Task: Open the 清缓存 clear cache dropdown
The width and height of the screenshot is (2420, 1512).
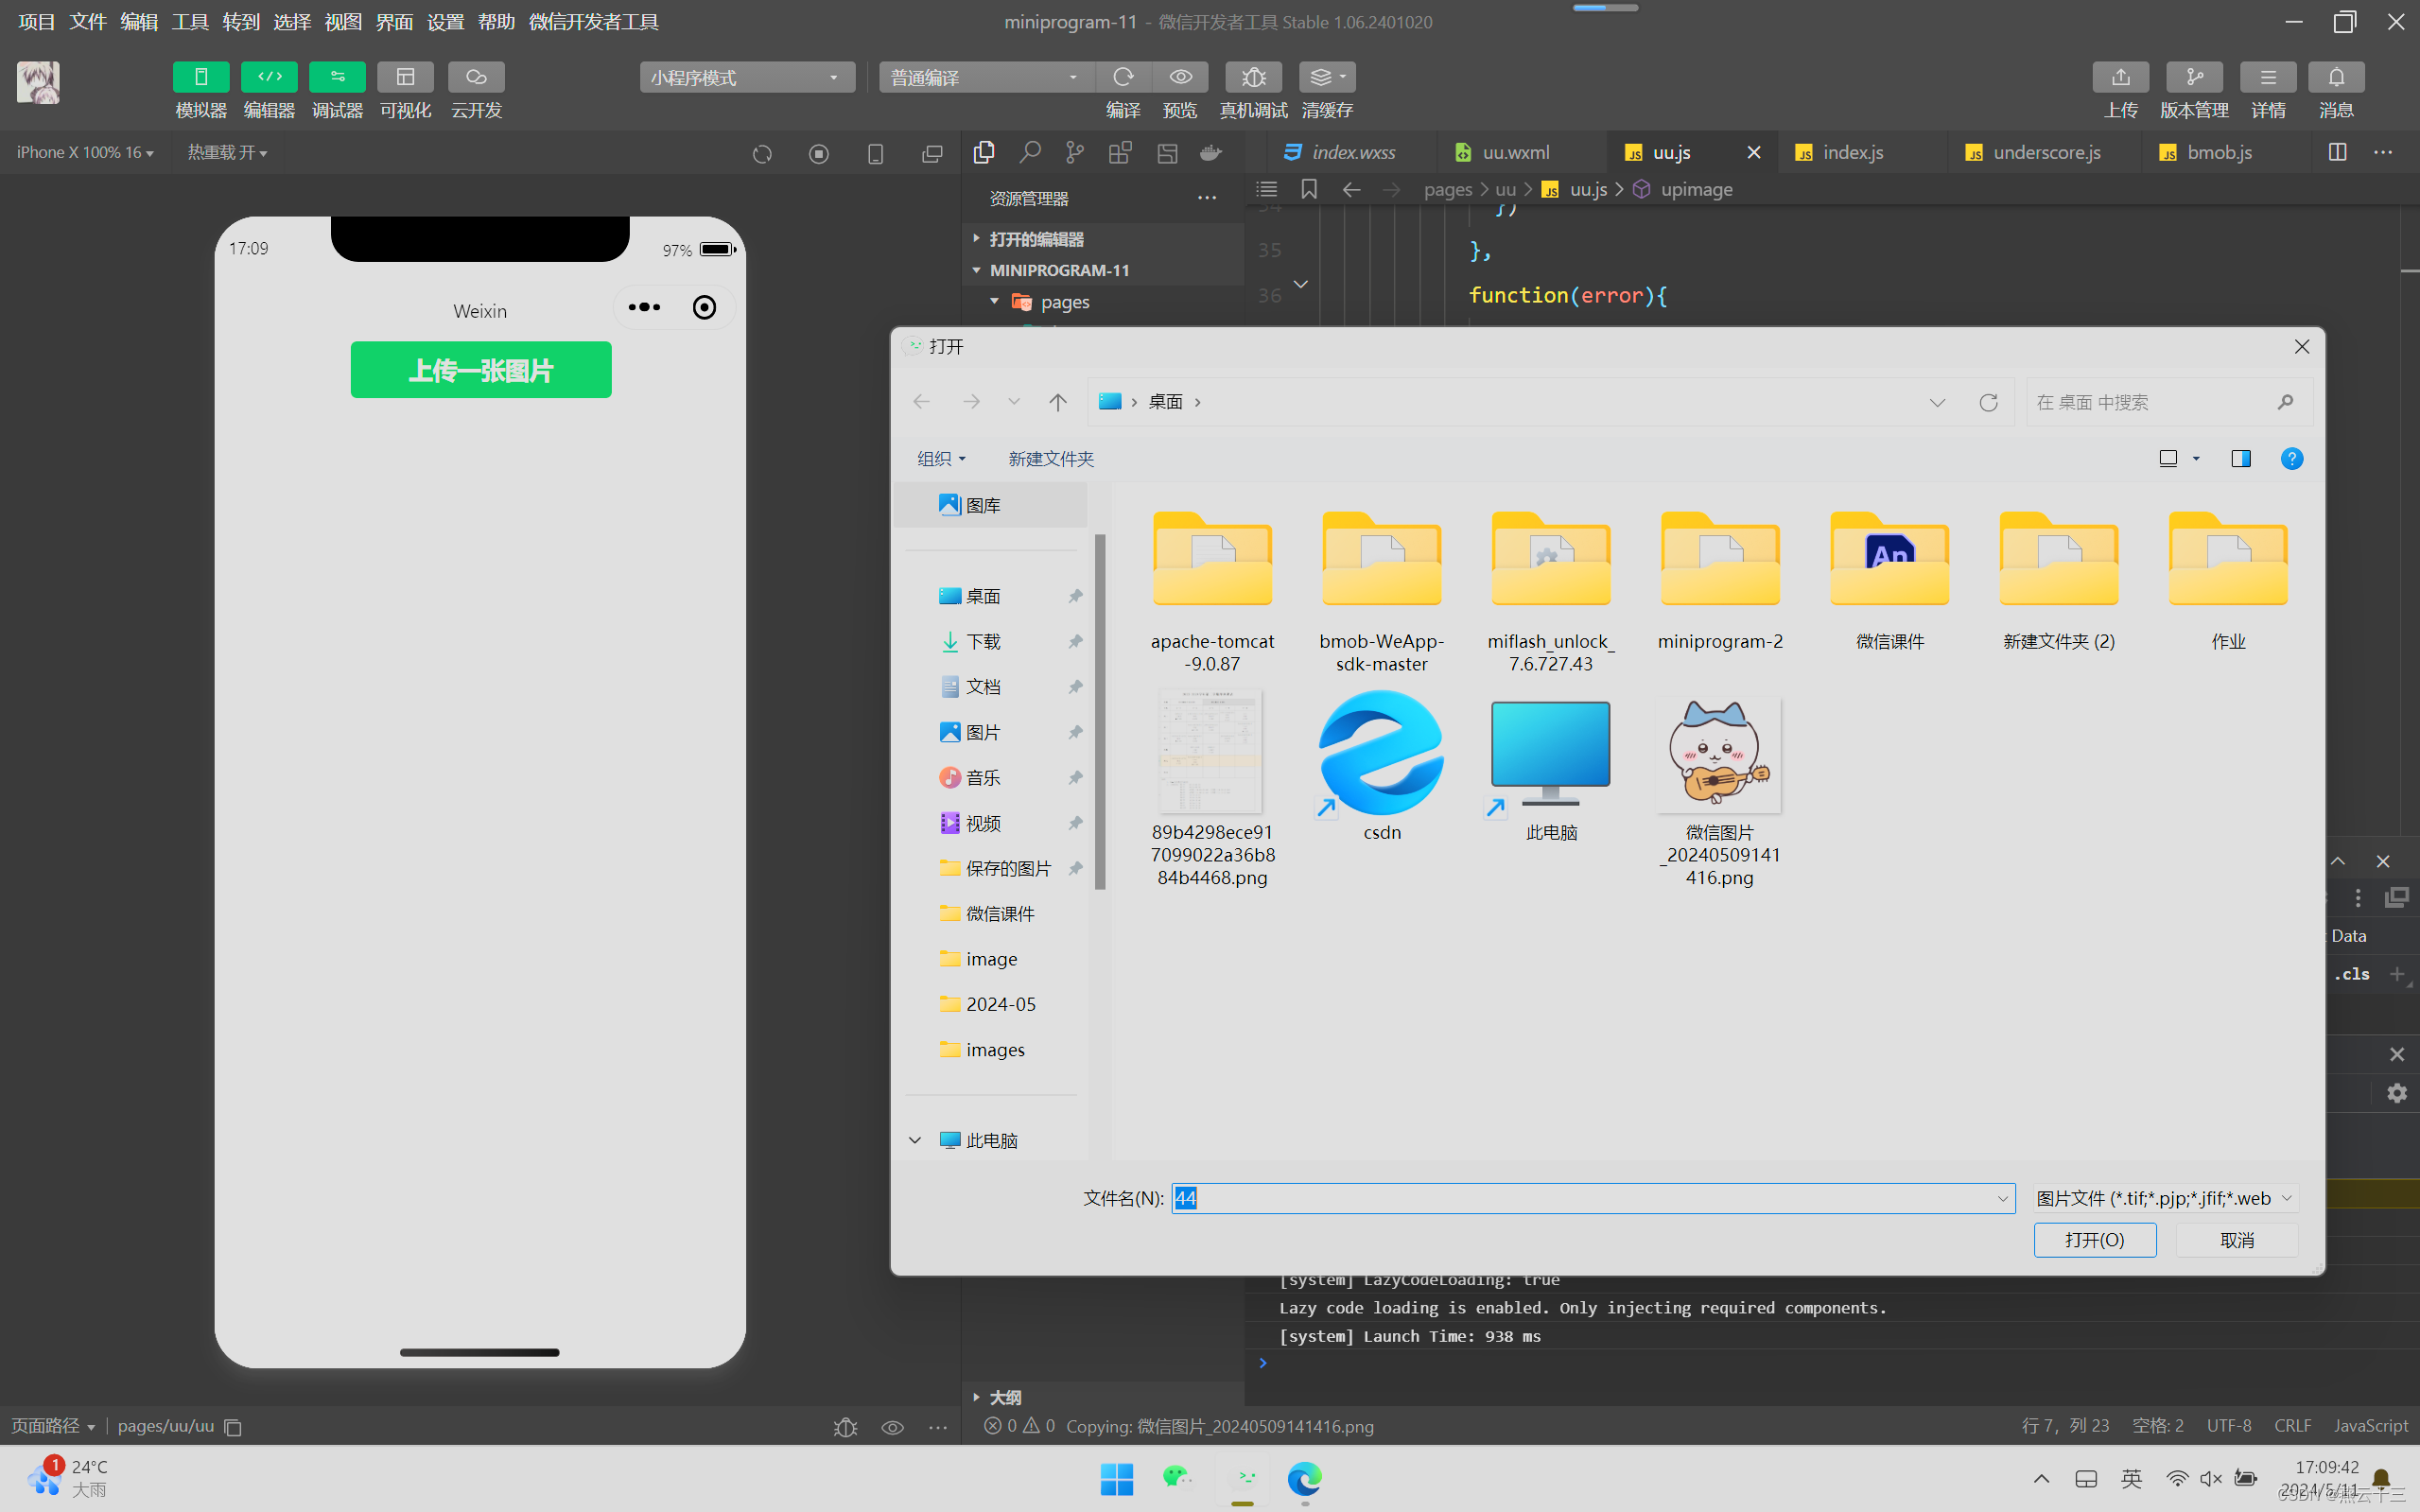Action: point(1327,77)
